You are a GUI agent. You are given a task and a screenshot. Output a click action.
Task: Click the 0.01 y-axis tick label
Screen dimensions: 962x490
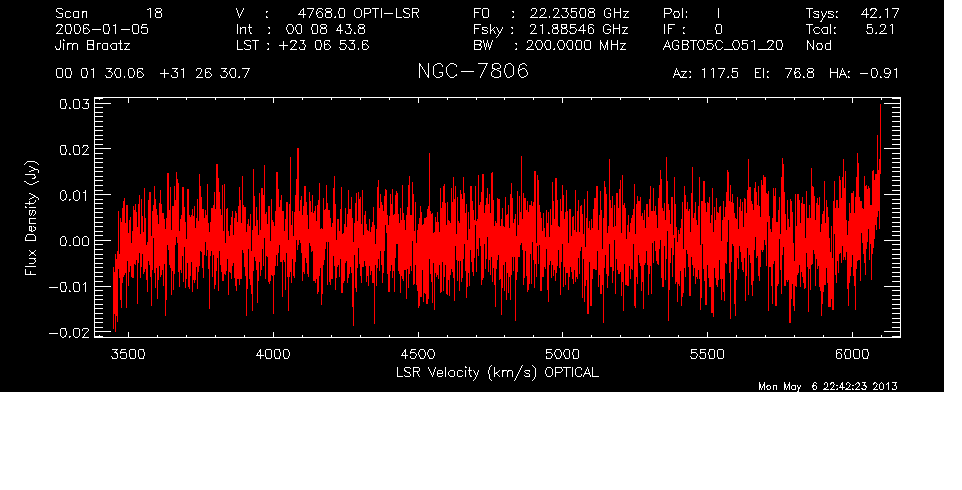74,196
